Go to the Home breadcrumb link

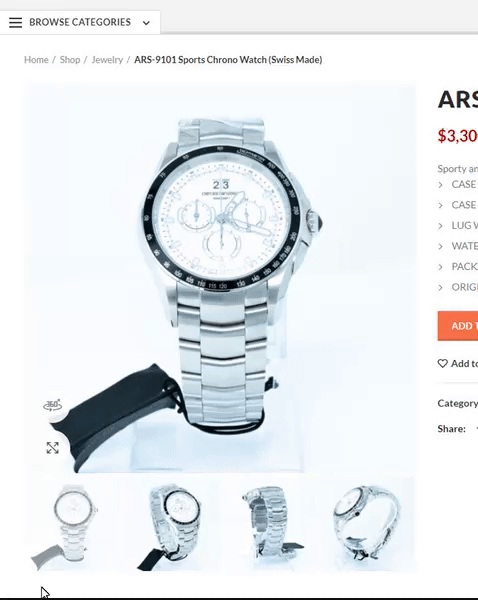pyautogui.click(x=36, y=60)
